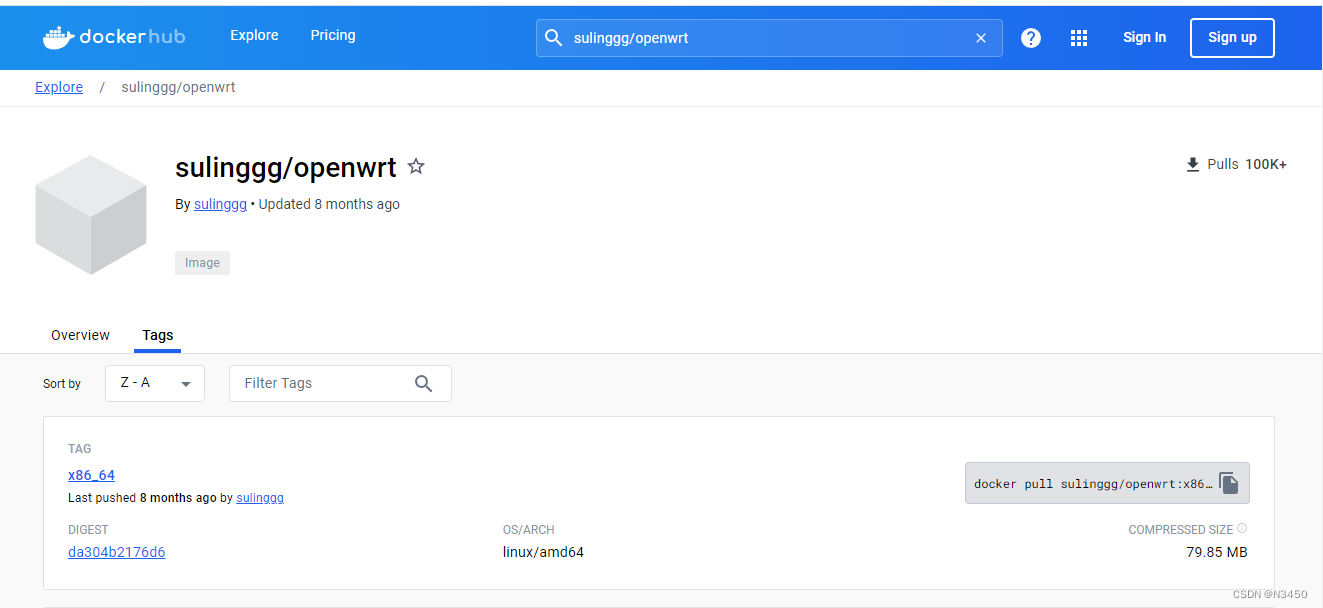Click the linux/amd64 architecture text
This screenshot has height=608, width=1323.
pyautogui.click(x=543, y=552)
